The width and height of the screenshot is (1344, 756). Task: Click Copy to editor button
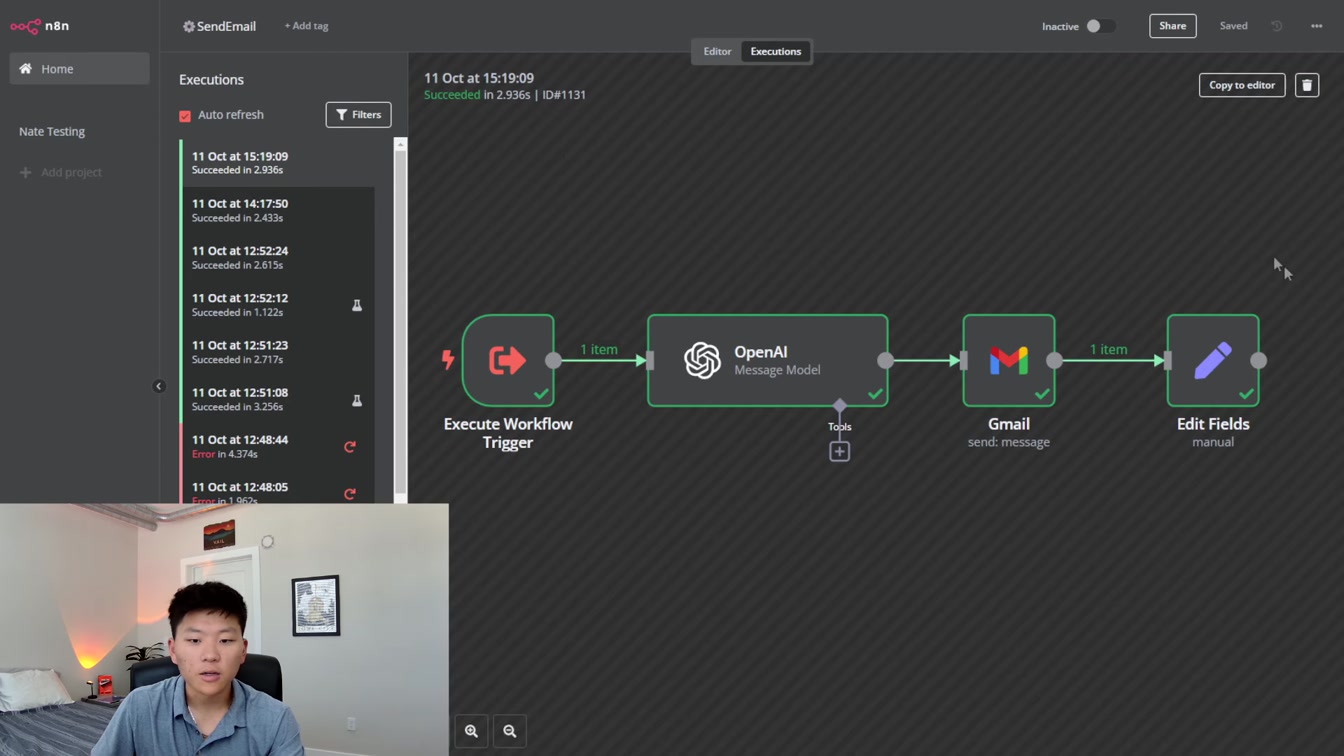click(1242, 85)
